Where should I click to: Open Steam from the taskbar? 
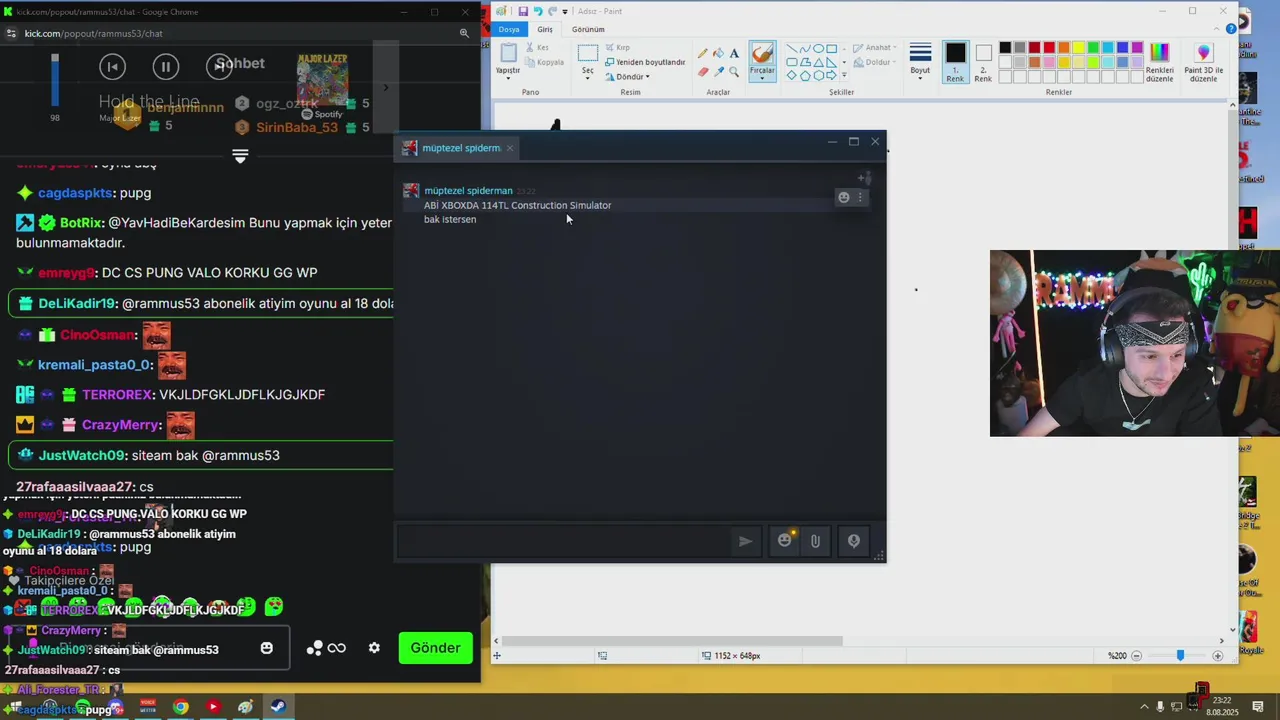pyautogui.click(x=278, y=707)
